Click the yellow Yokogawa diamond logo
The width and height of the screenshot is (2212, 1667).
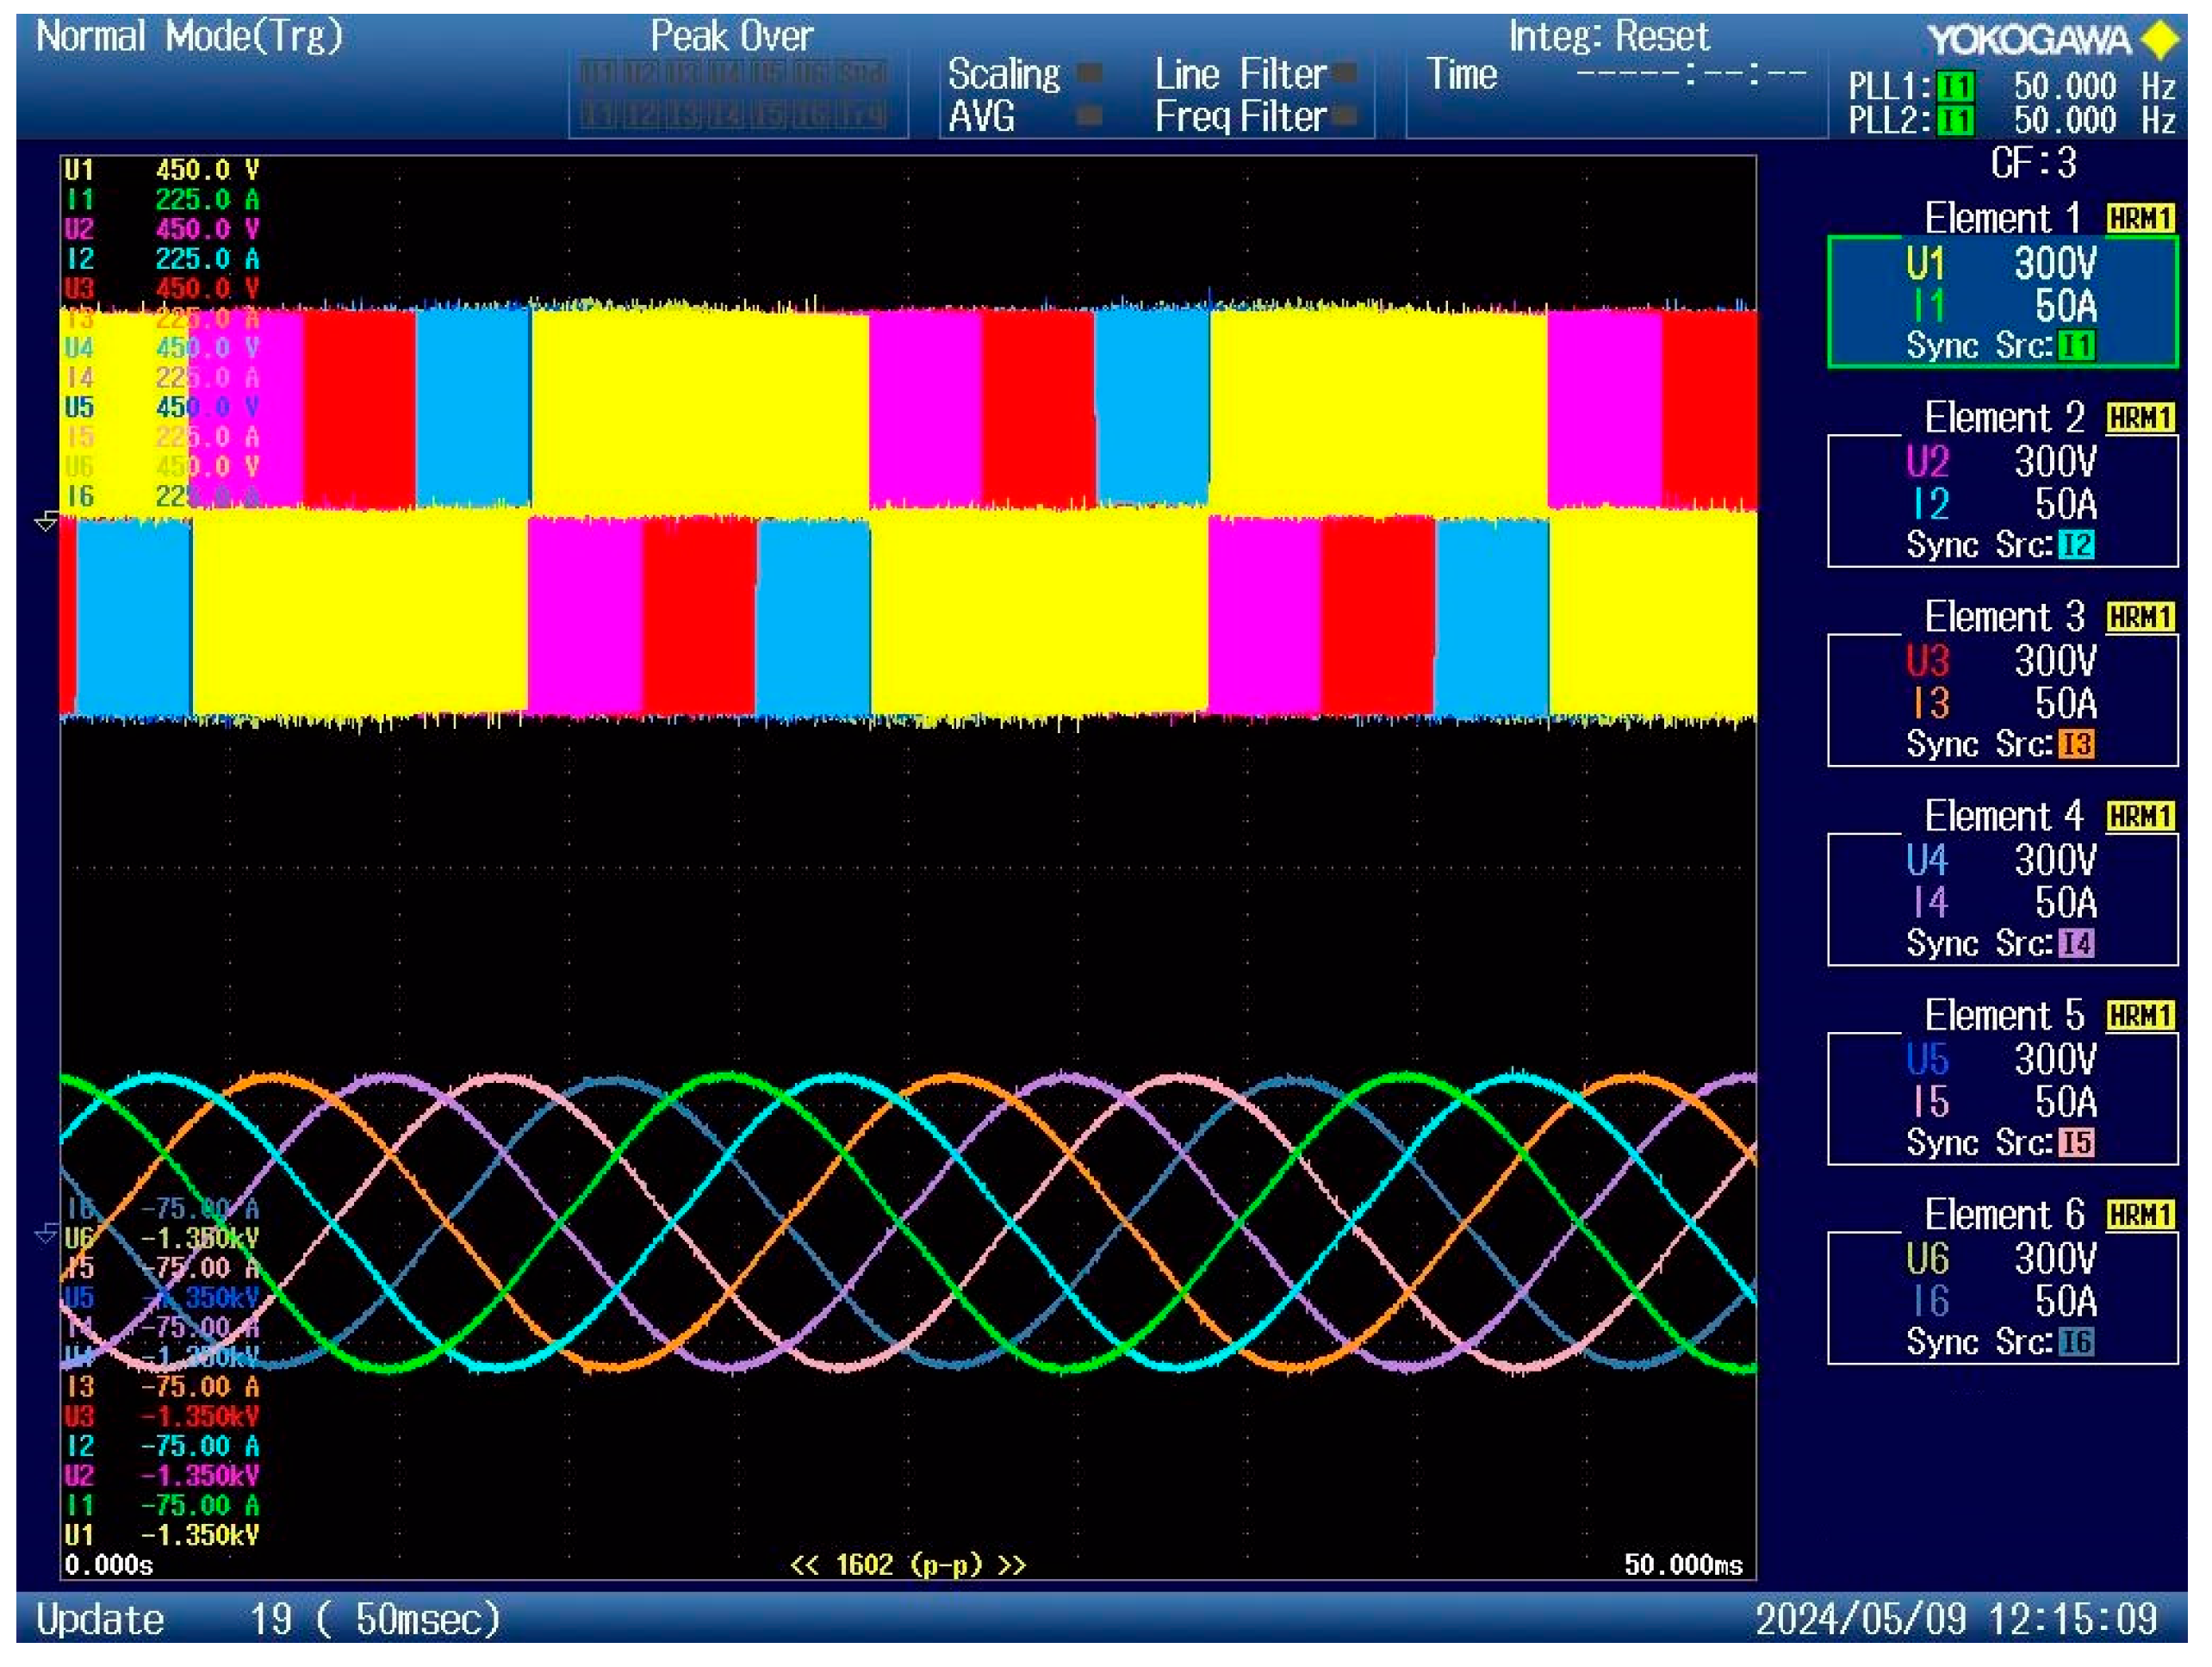tap(2160, 40)
